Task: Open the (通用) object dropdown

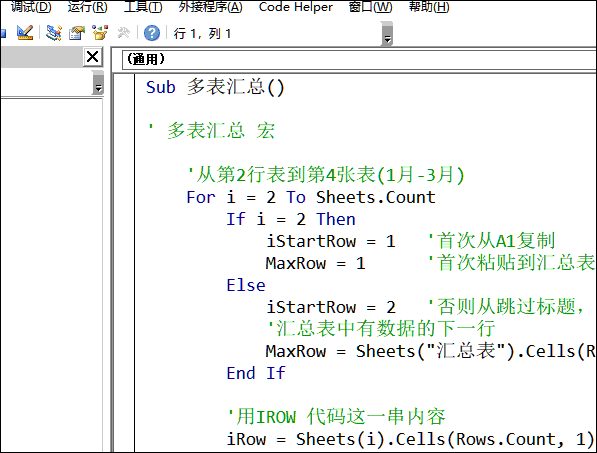Action: (x=359, y=59)
